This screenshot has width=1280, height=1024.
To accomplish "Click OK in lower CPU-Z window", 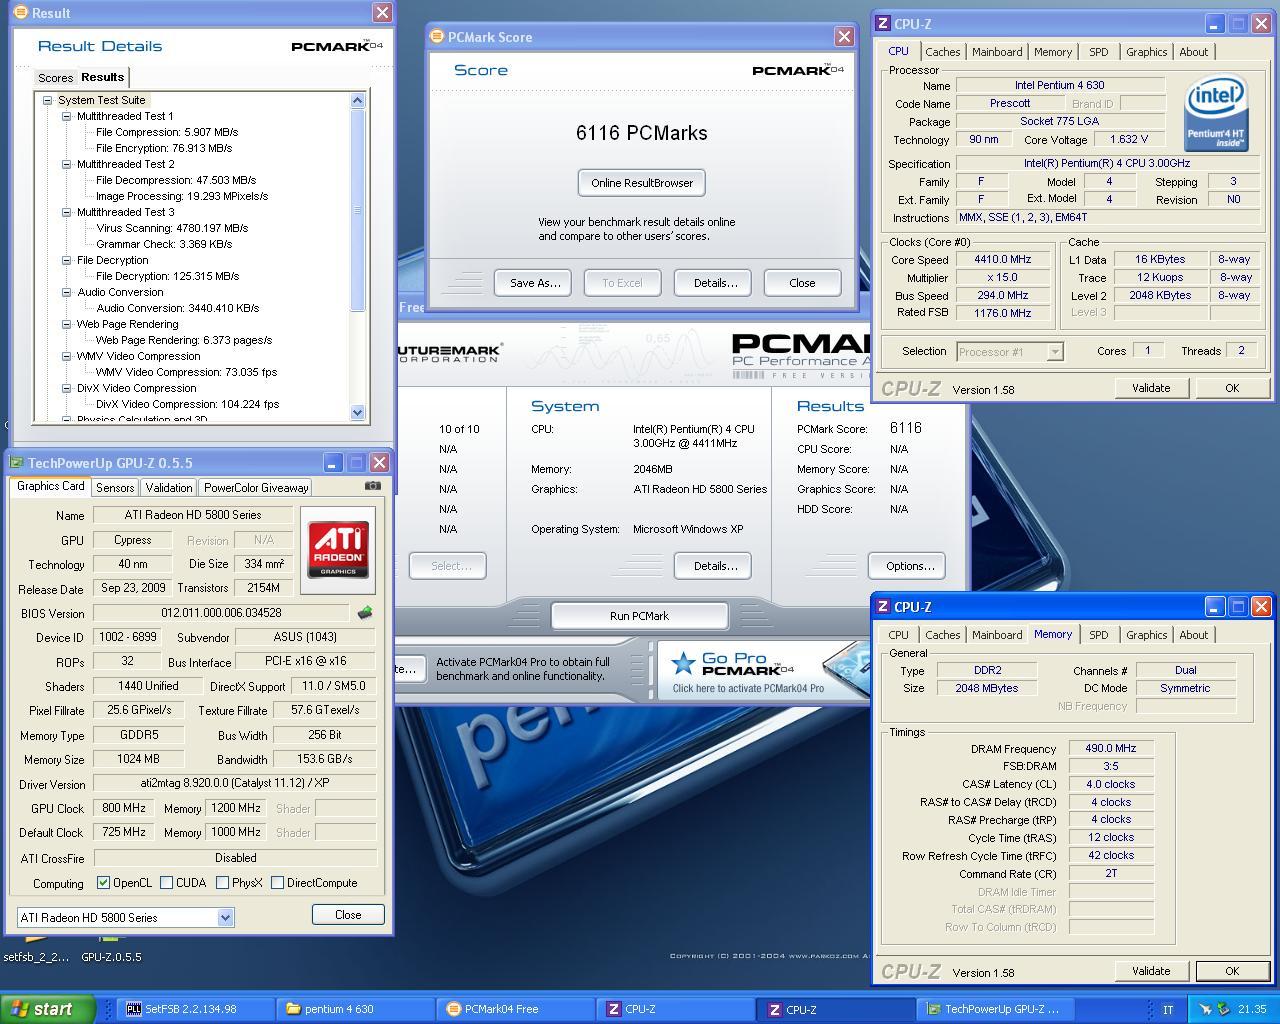I will tap(1232, 971).
